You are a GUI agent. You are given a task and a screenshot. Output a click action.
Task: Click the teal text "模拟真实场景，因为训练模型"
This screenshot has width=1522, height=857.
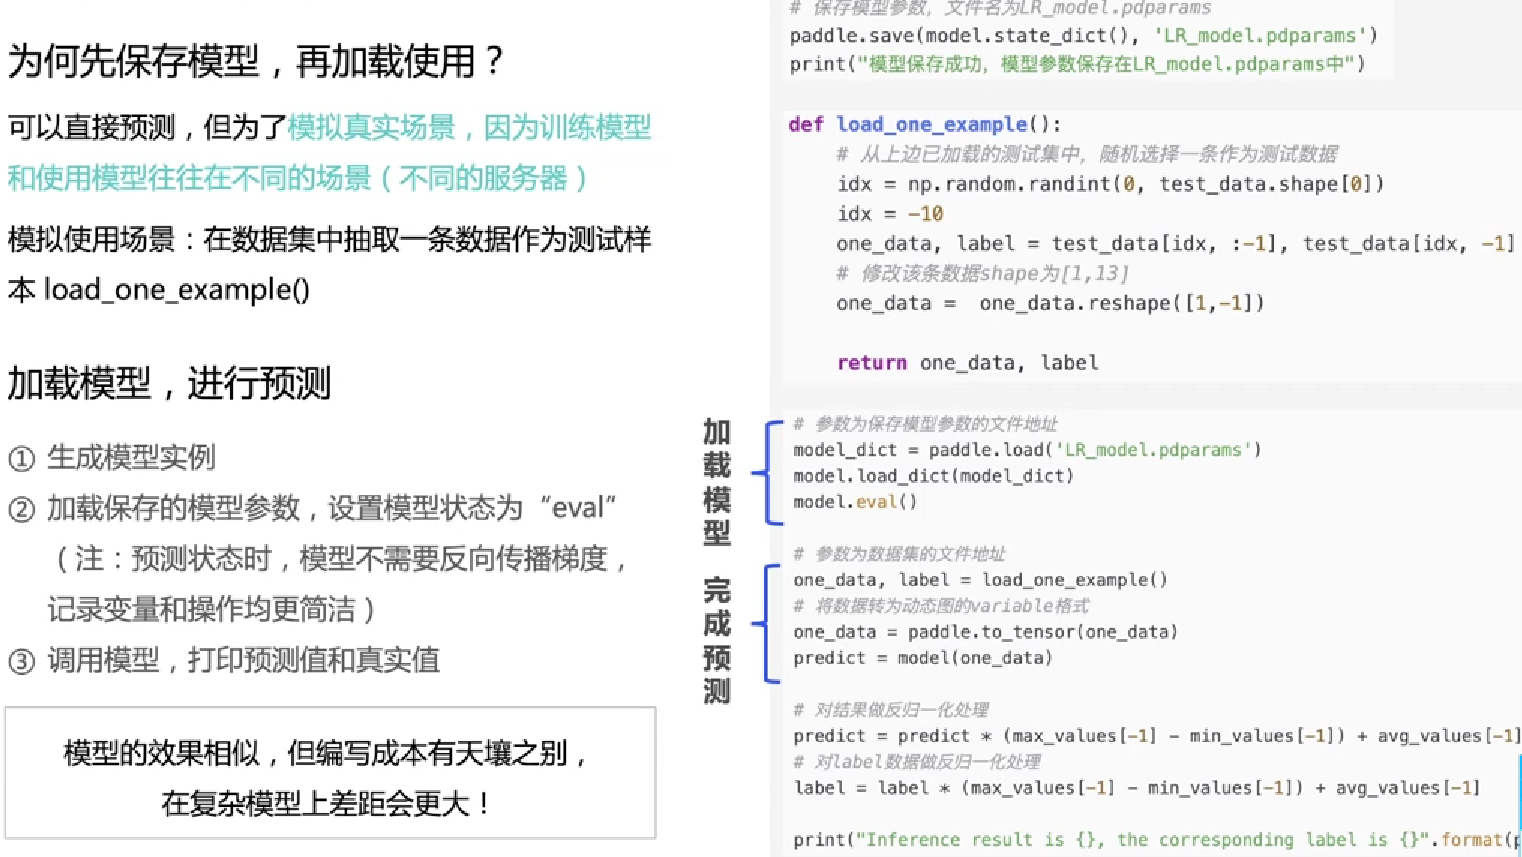pyautogui.click(x=469, y=128)
